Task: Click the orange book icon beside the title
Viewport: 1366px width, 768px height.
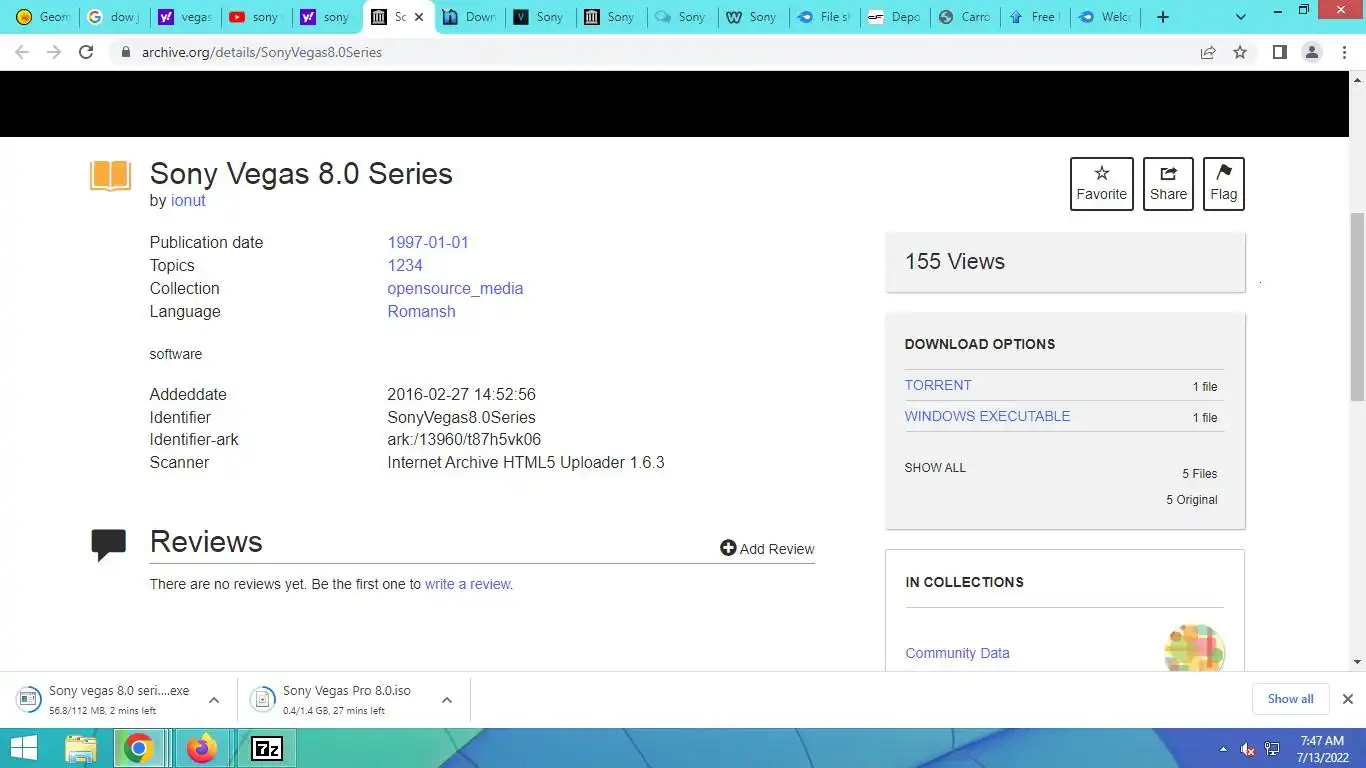Action: pyautogui.click(x=110, y=175)
